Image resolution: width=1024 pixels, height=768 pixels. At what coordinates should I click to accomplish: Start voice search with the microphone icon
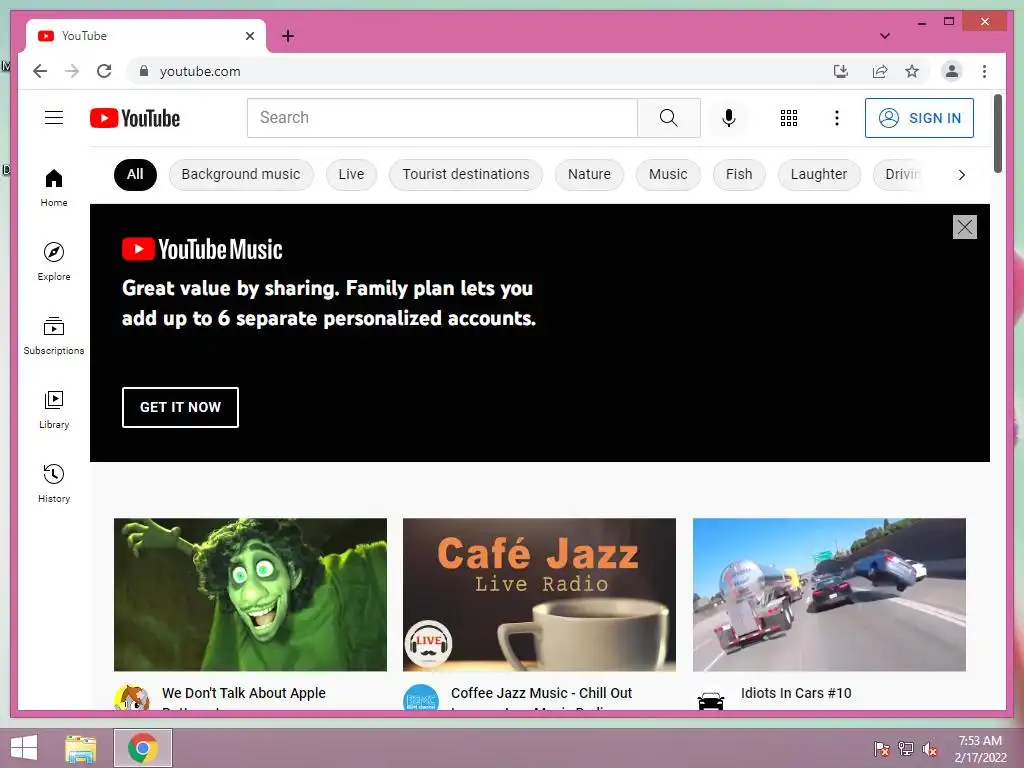coord(729,118)
